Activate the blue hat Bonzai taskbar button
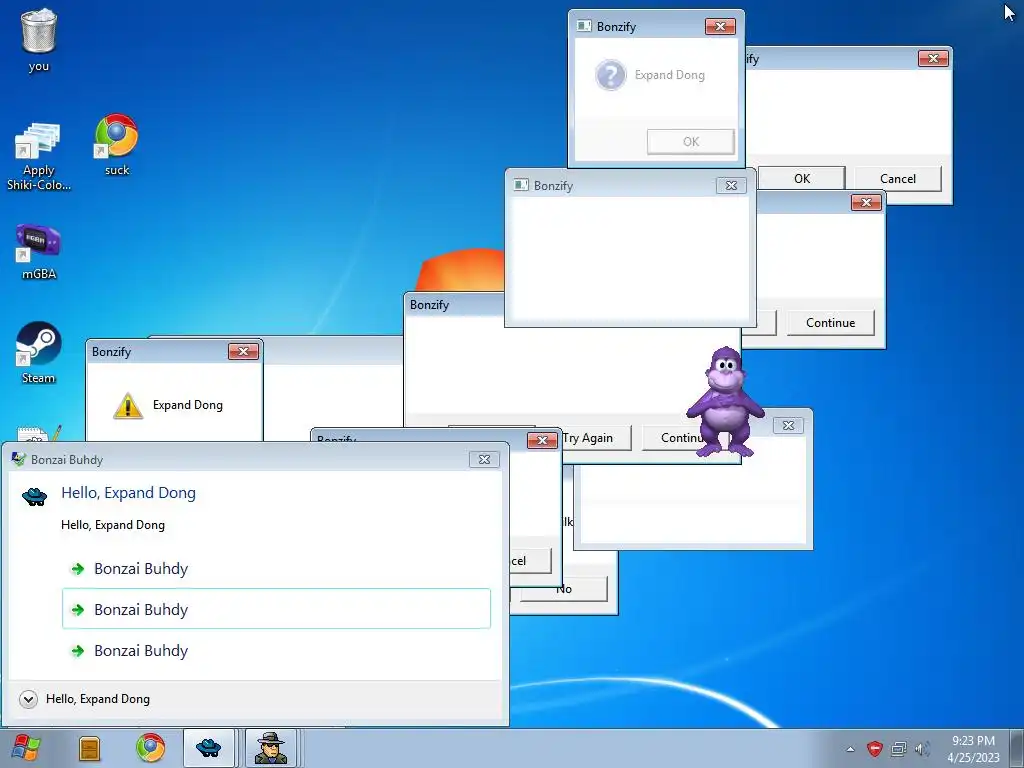The width and height of the screenshot is (1024, 768). [208, 748]
